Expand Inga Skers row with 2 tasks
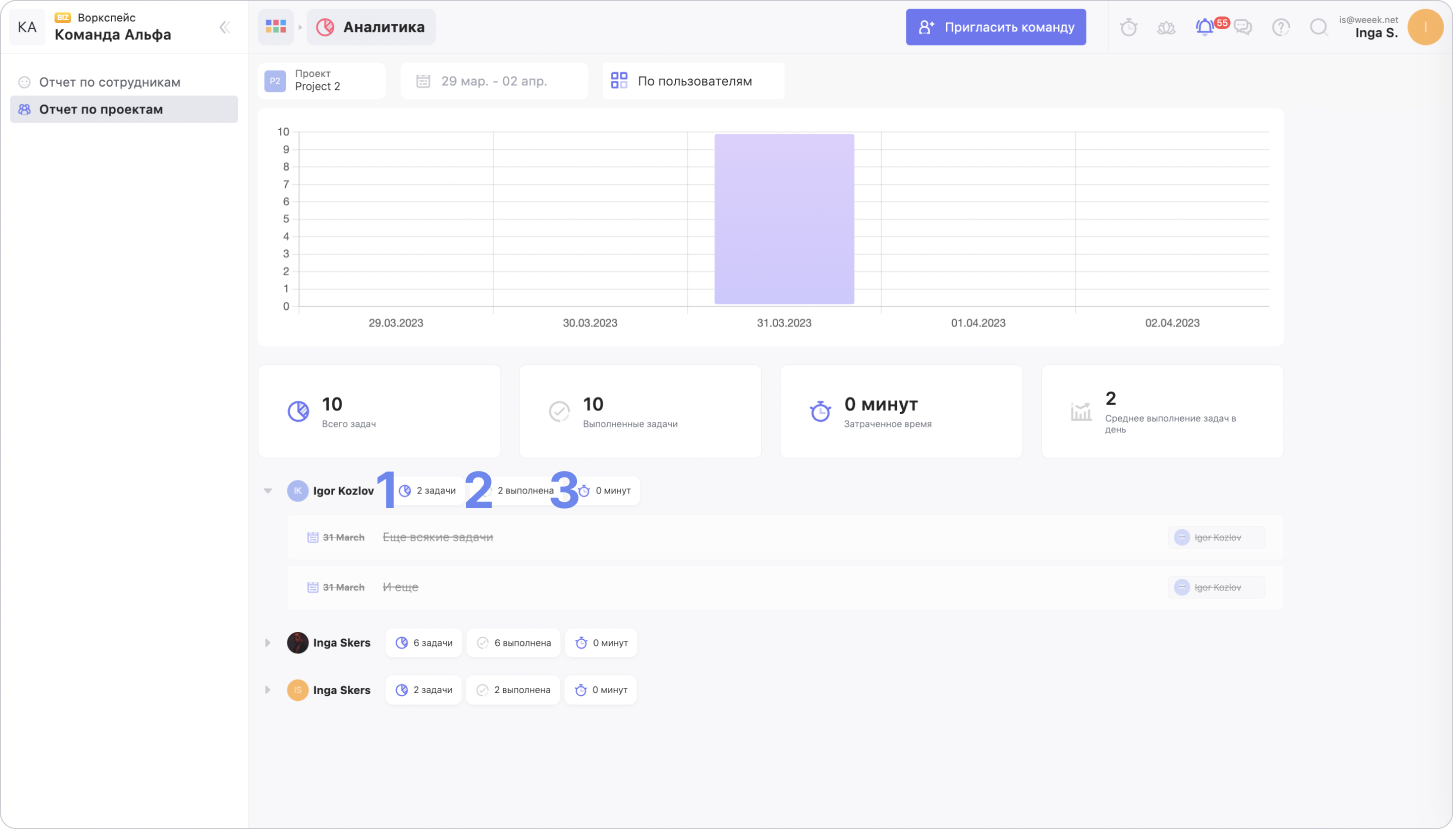Image resolution: width=1453 pixels, height=829 pixels. pos(268,690)
